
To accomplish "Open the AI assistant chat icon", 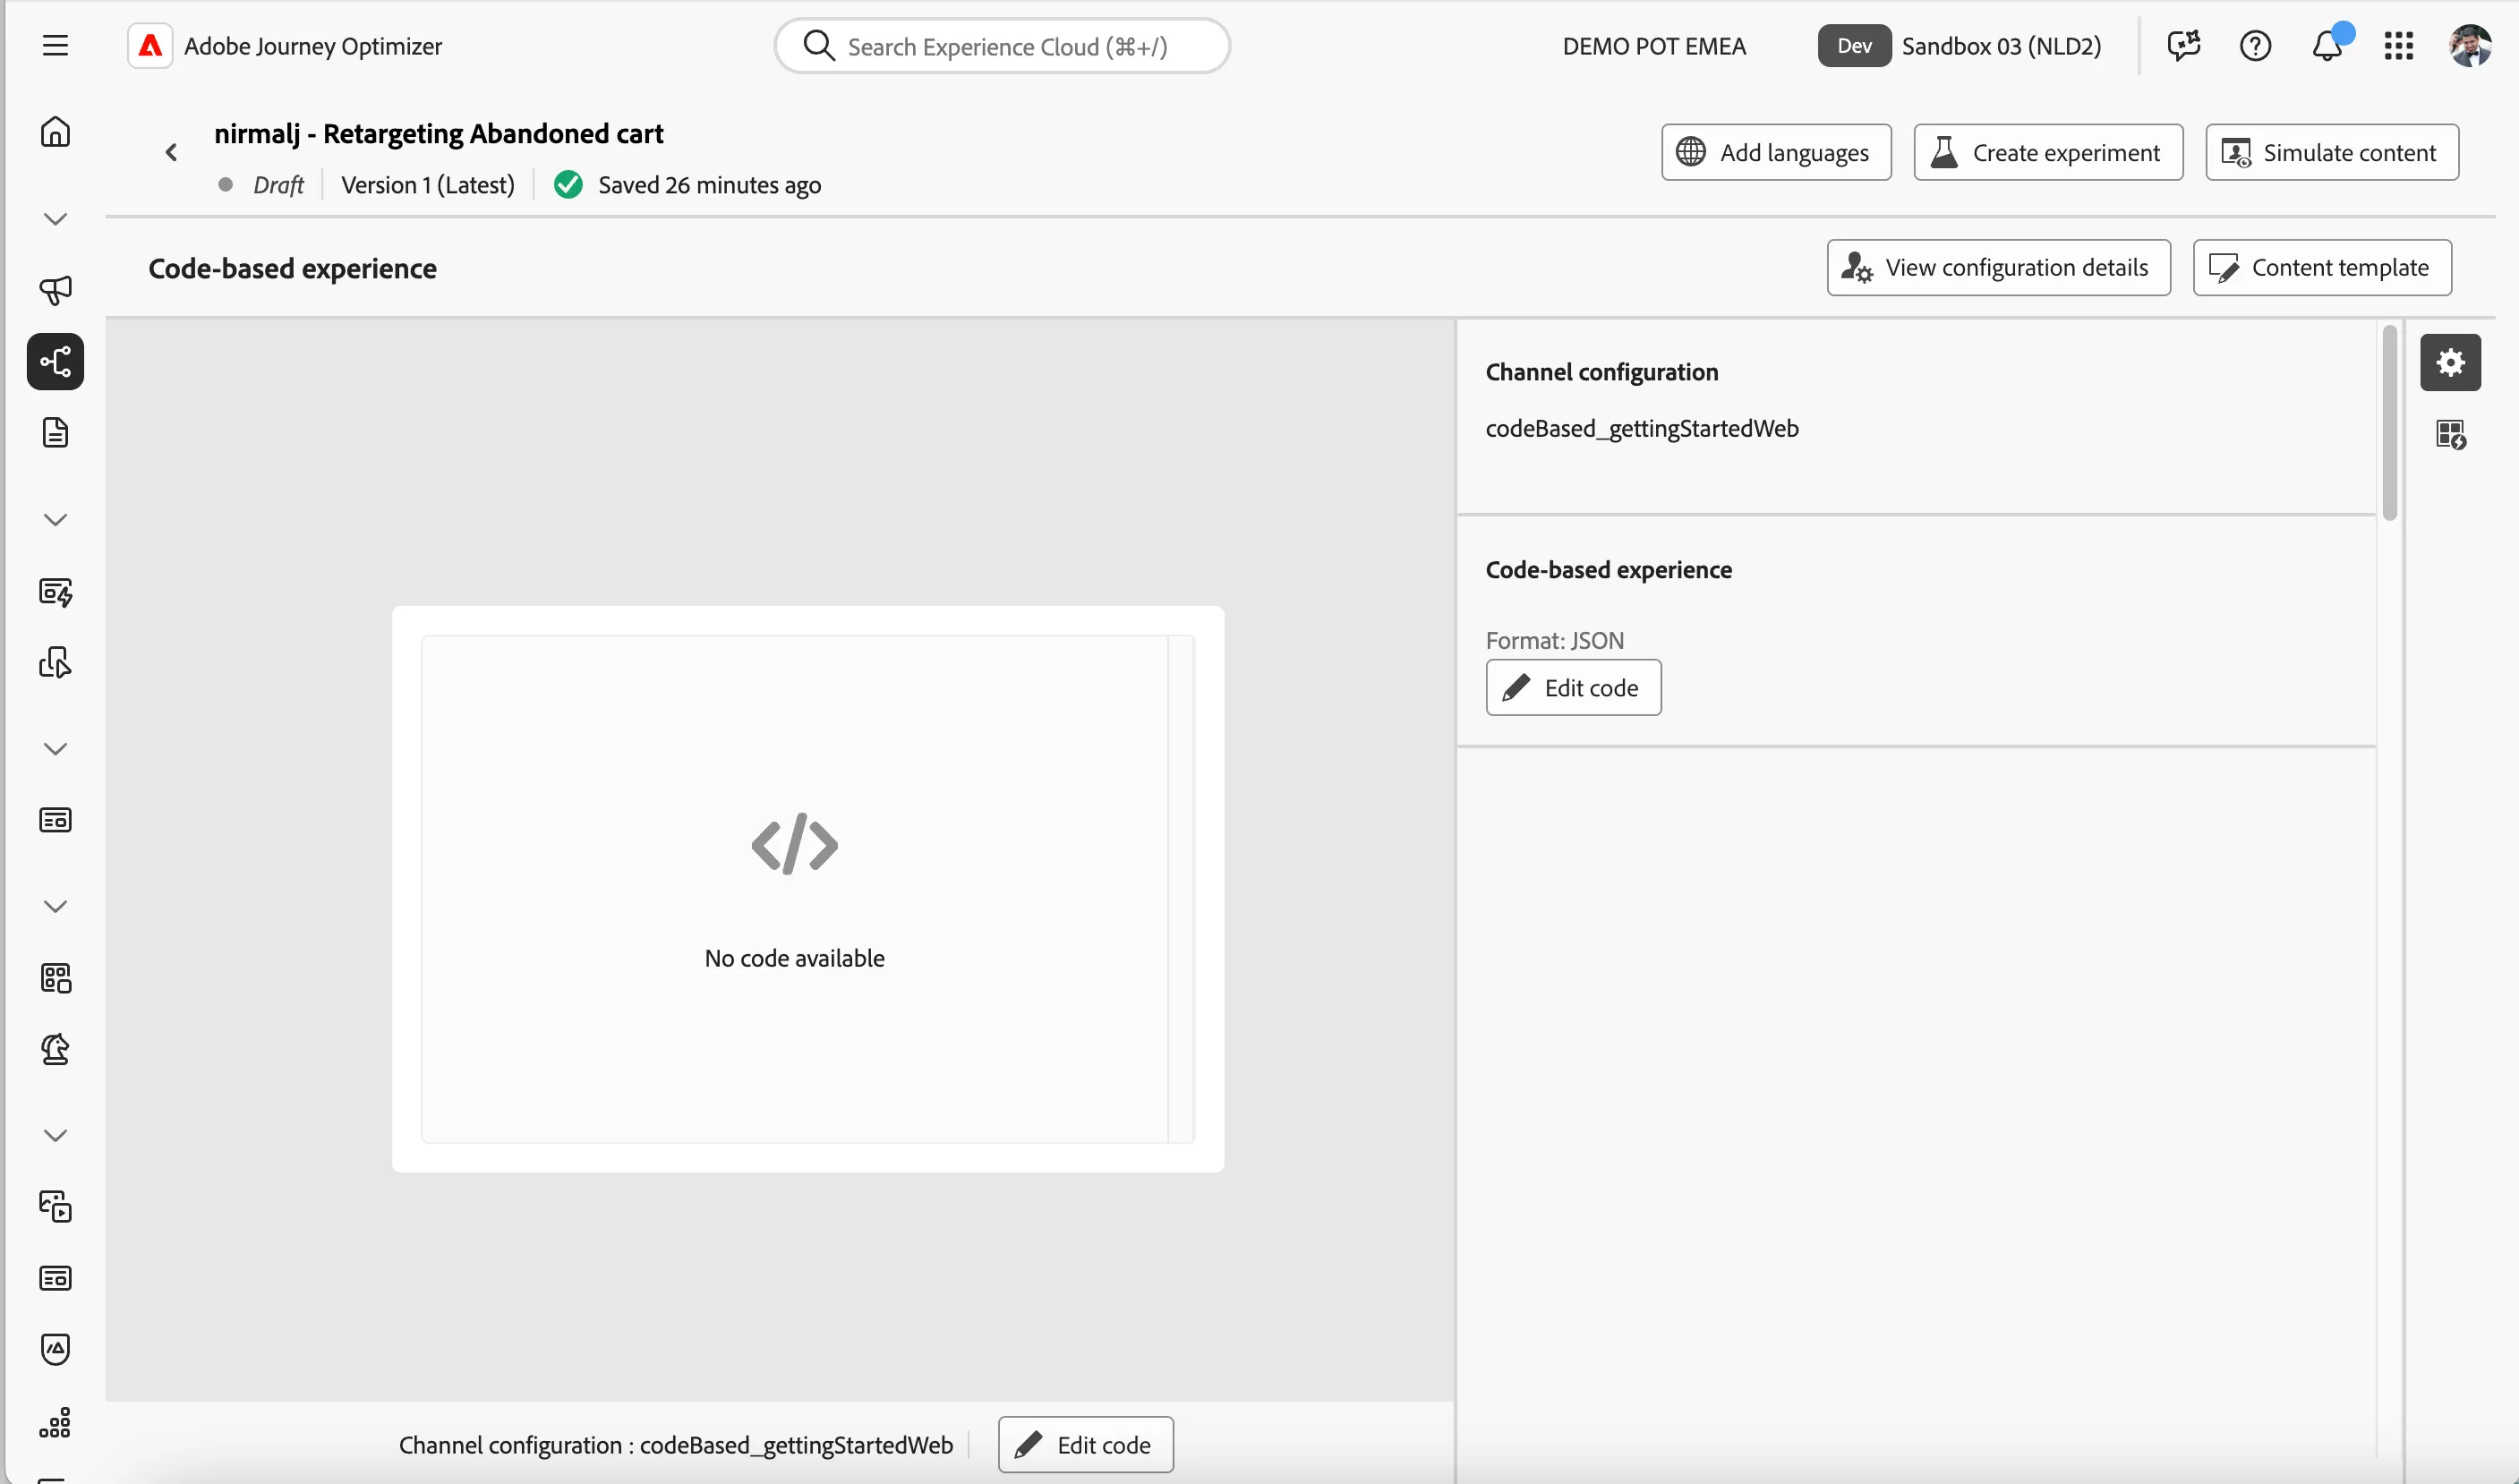I will tap(2184, 46).
